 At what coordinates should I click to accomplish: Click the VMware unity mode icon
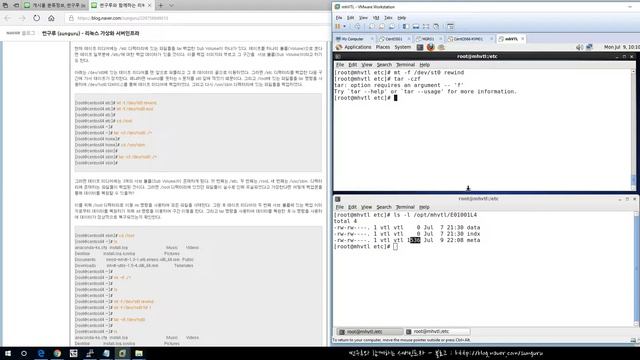tap(436, 27)
